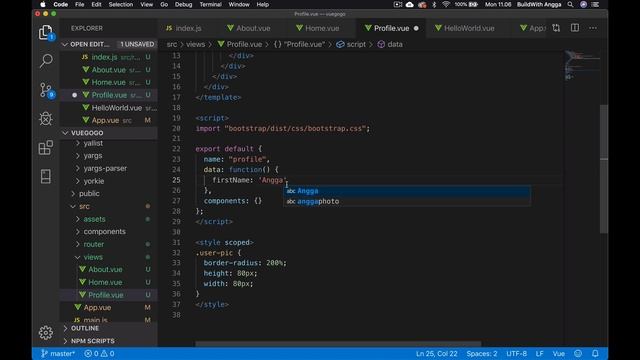Click the editor horizontal scrollbar
This screenshot has height=360, width=640.
click(338, 344)
